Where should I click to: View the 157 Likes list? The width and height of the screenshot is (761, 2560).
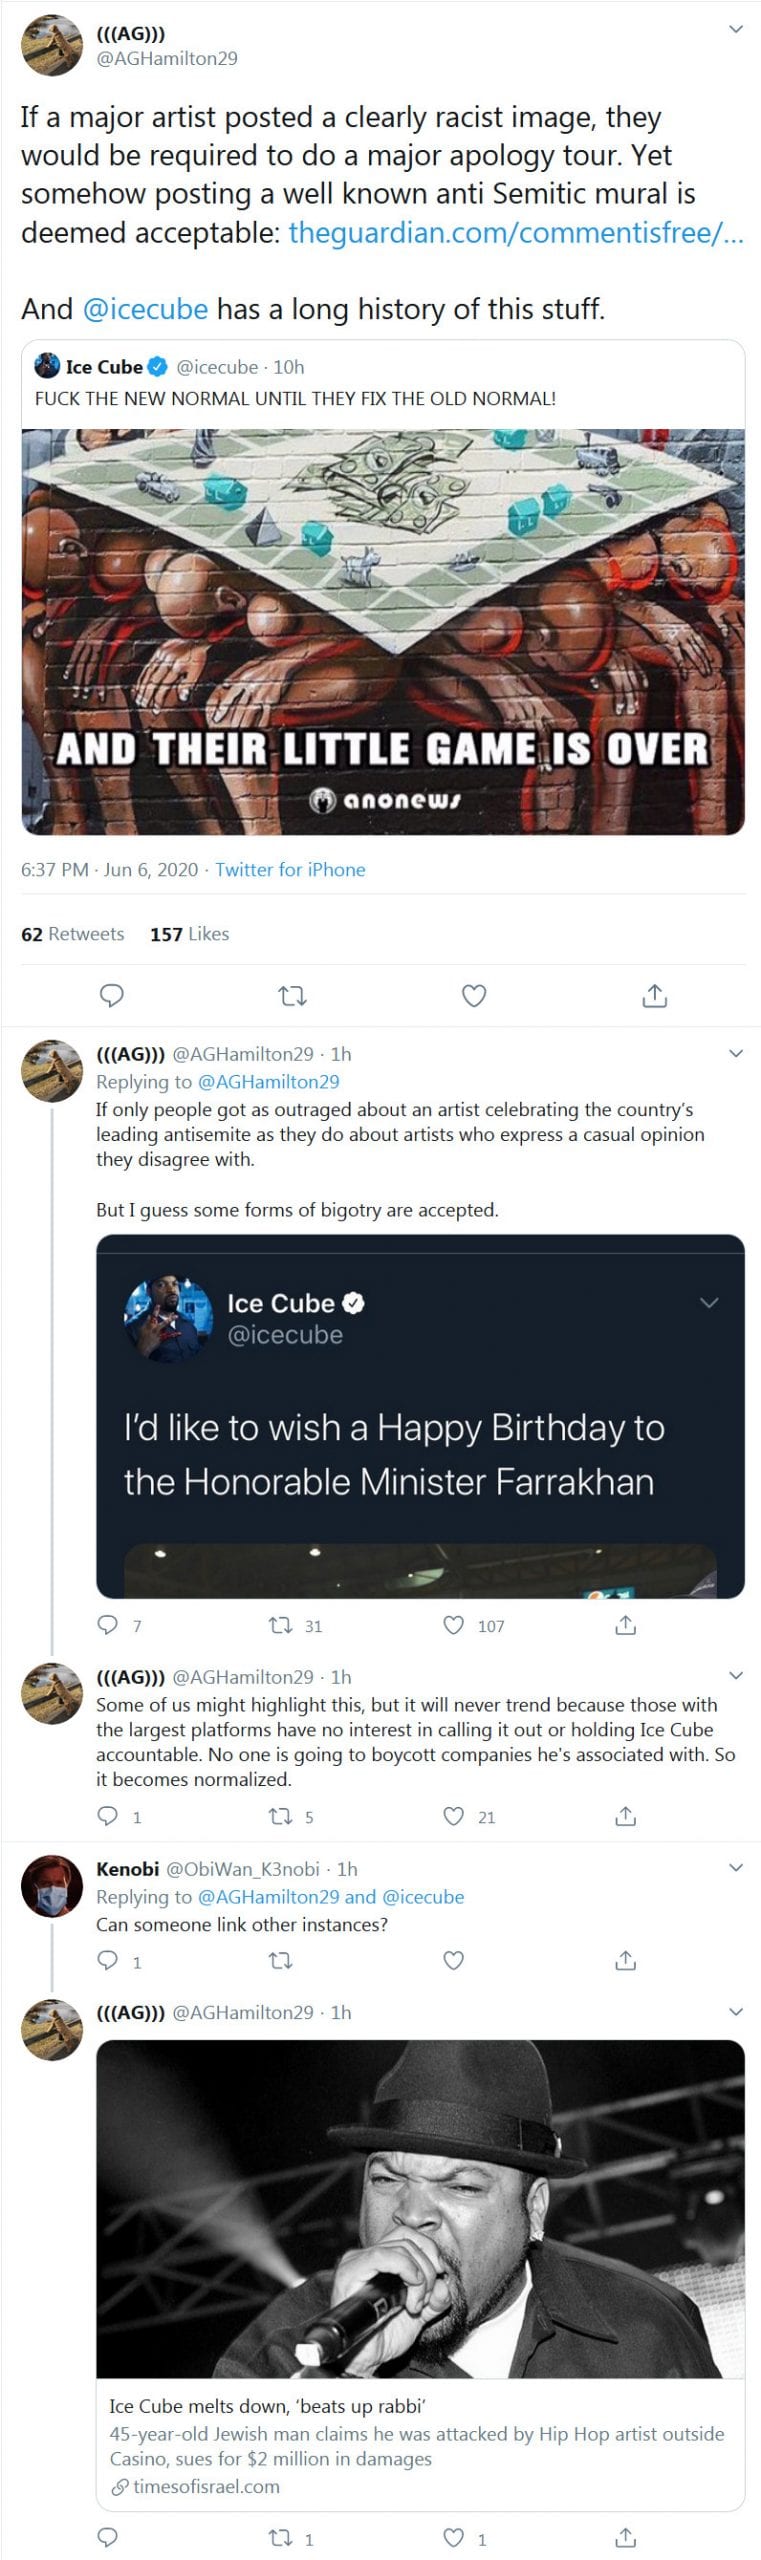[x=190, y=934]
